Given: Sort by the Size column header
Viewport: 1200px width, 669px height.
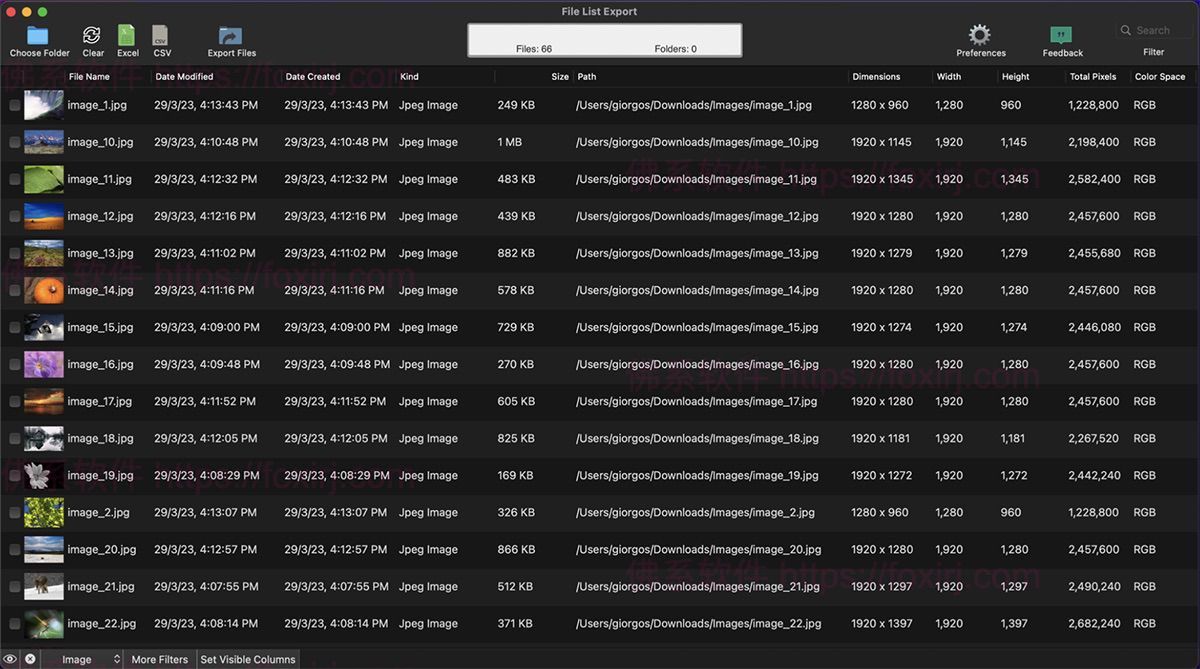Looking at the screenshot, I should pos(559,76).
